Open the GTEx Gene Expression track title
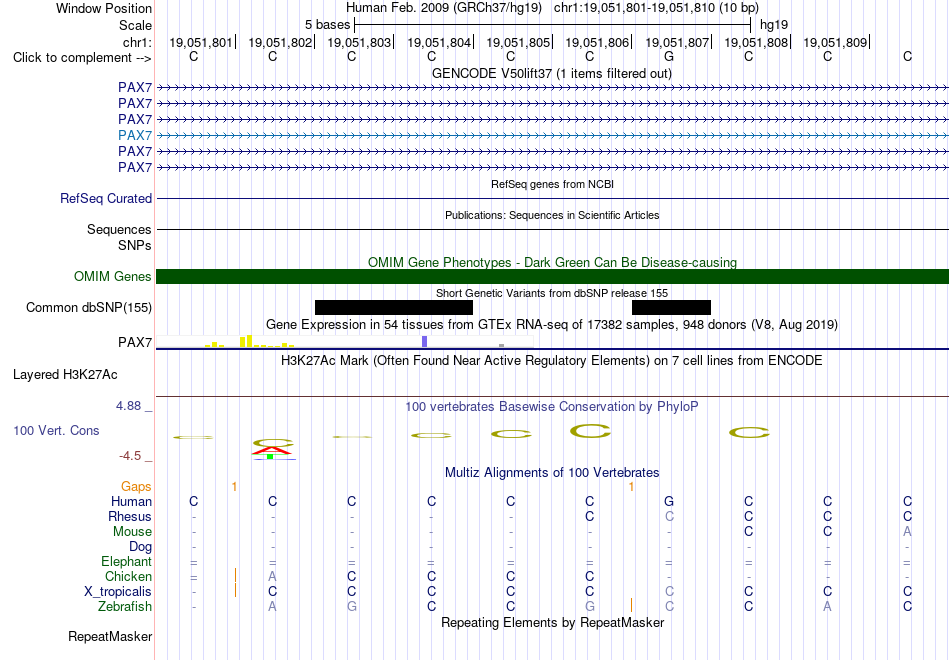Image resolution: width=950 pixels, height=660 pixels. click(552, 324)
